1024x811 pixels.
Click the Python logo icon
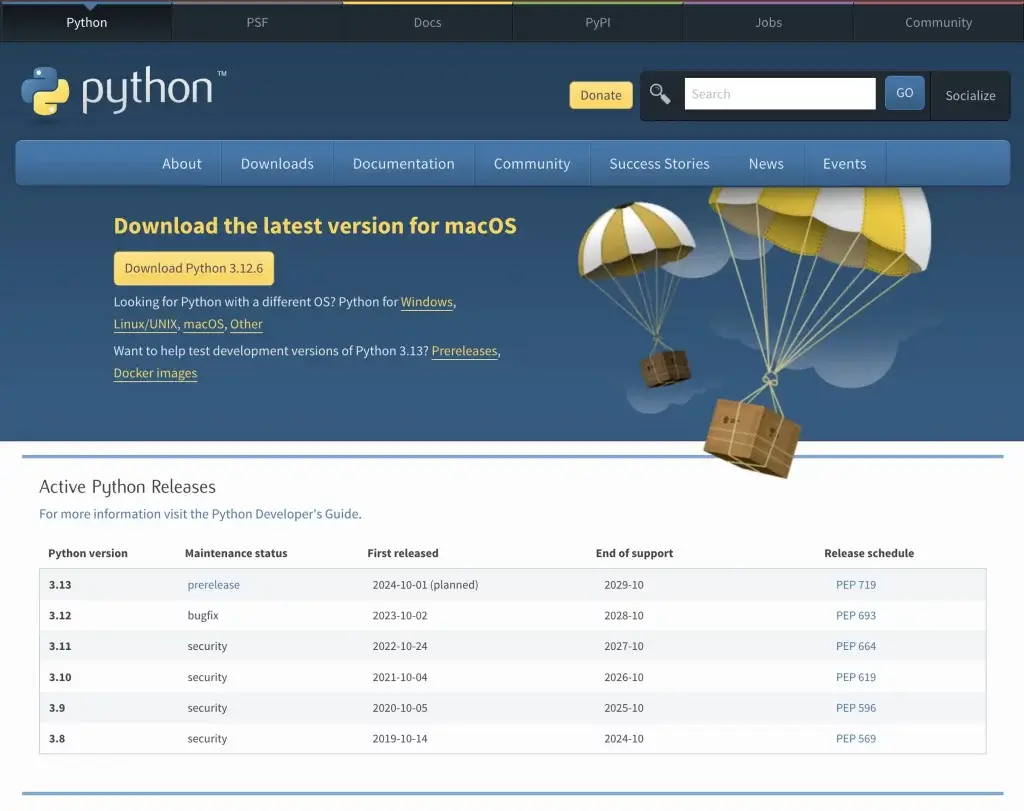[x=44, y=91]
